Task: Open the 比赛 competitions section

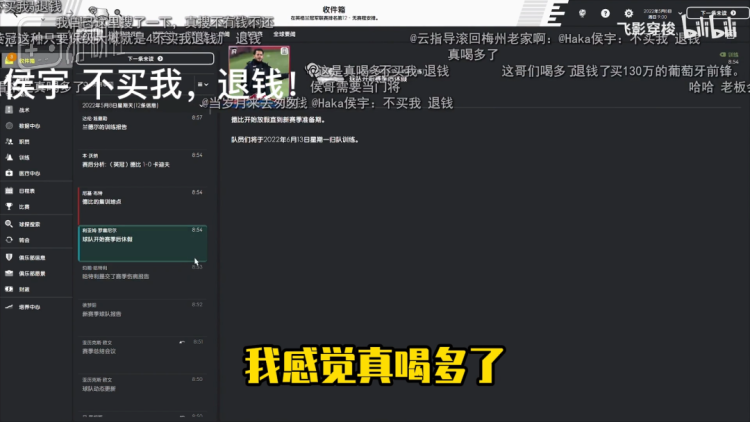Action: [x=24, y=207]
